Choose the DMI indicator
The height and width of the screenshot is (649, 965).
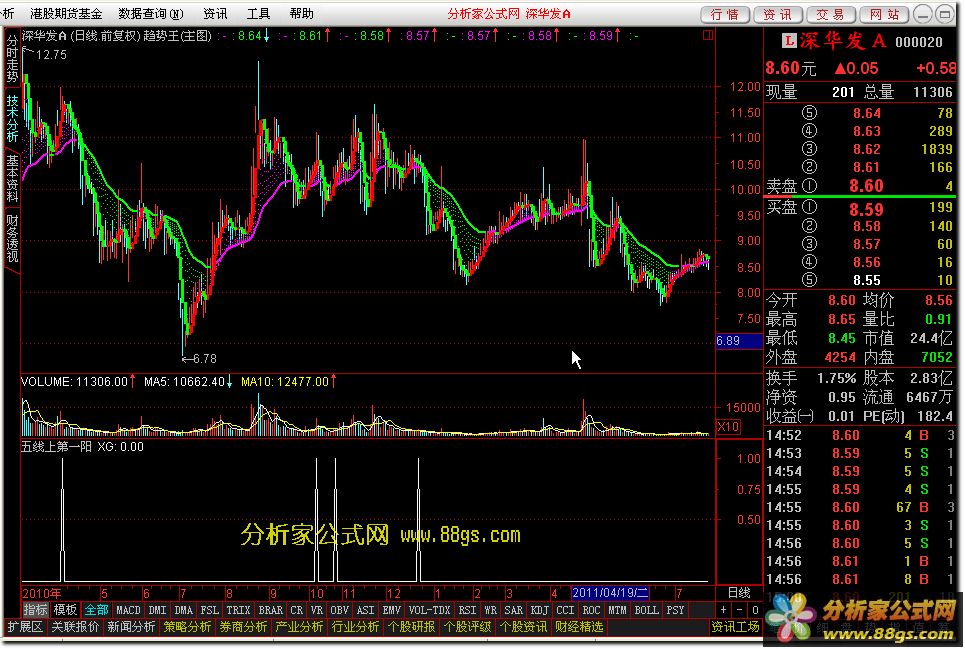[158, 610]
